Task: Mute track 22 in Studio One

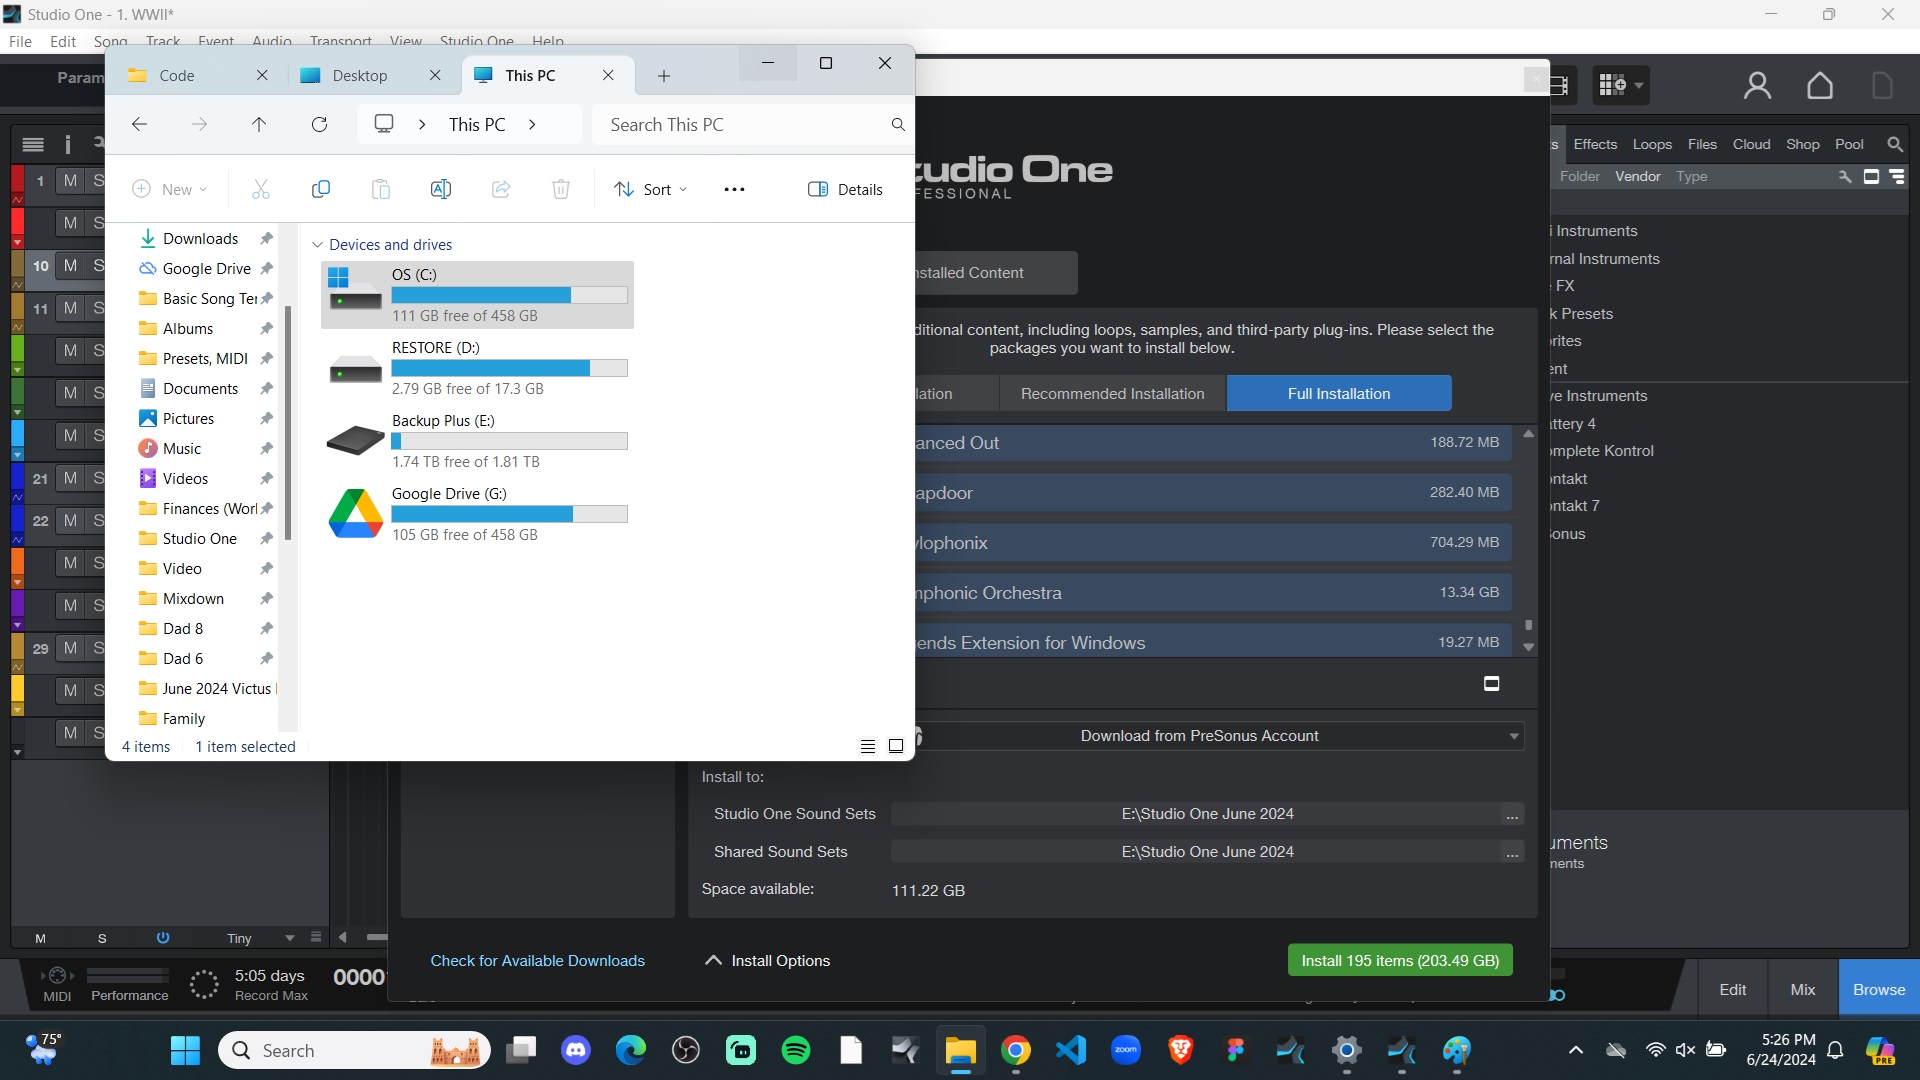Action: pos(70,520)
